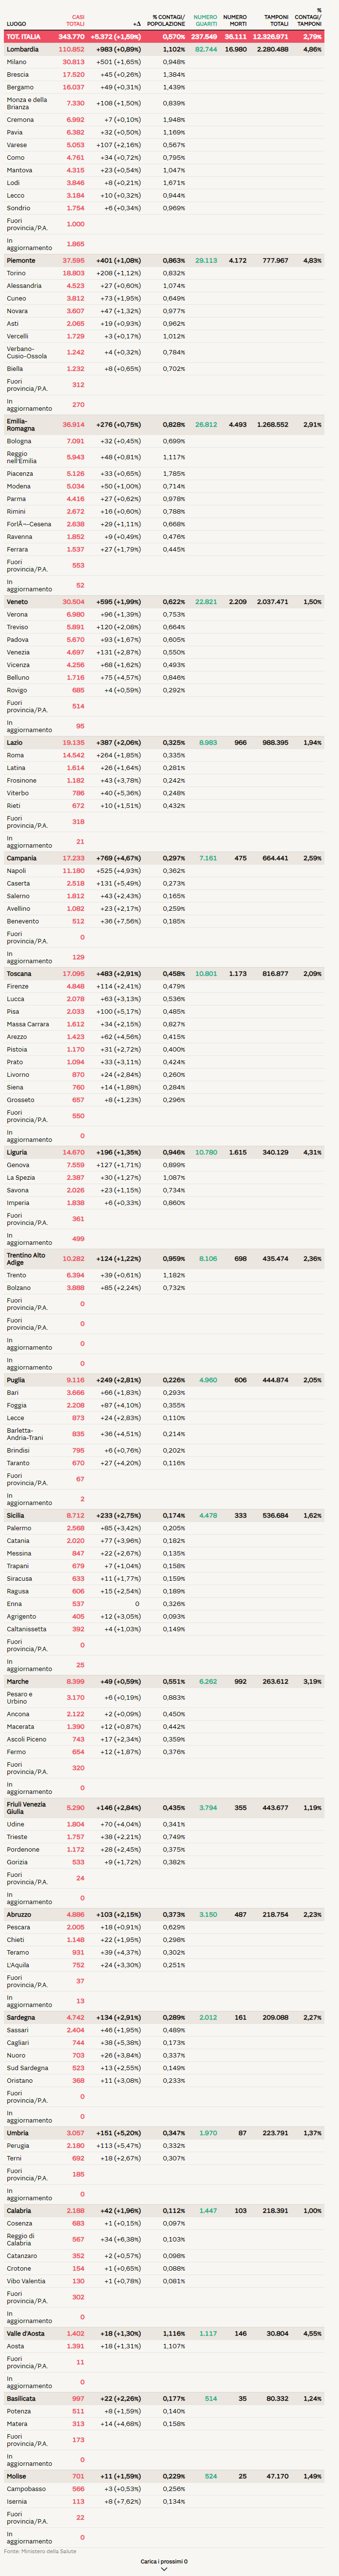339x2576 pixels.
Task: Collapse the Lombardia region row
Action: [23, 49]
